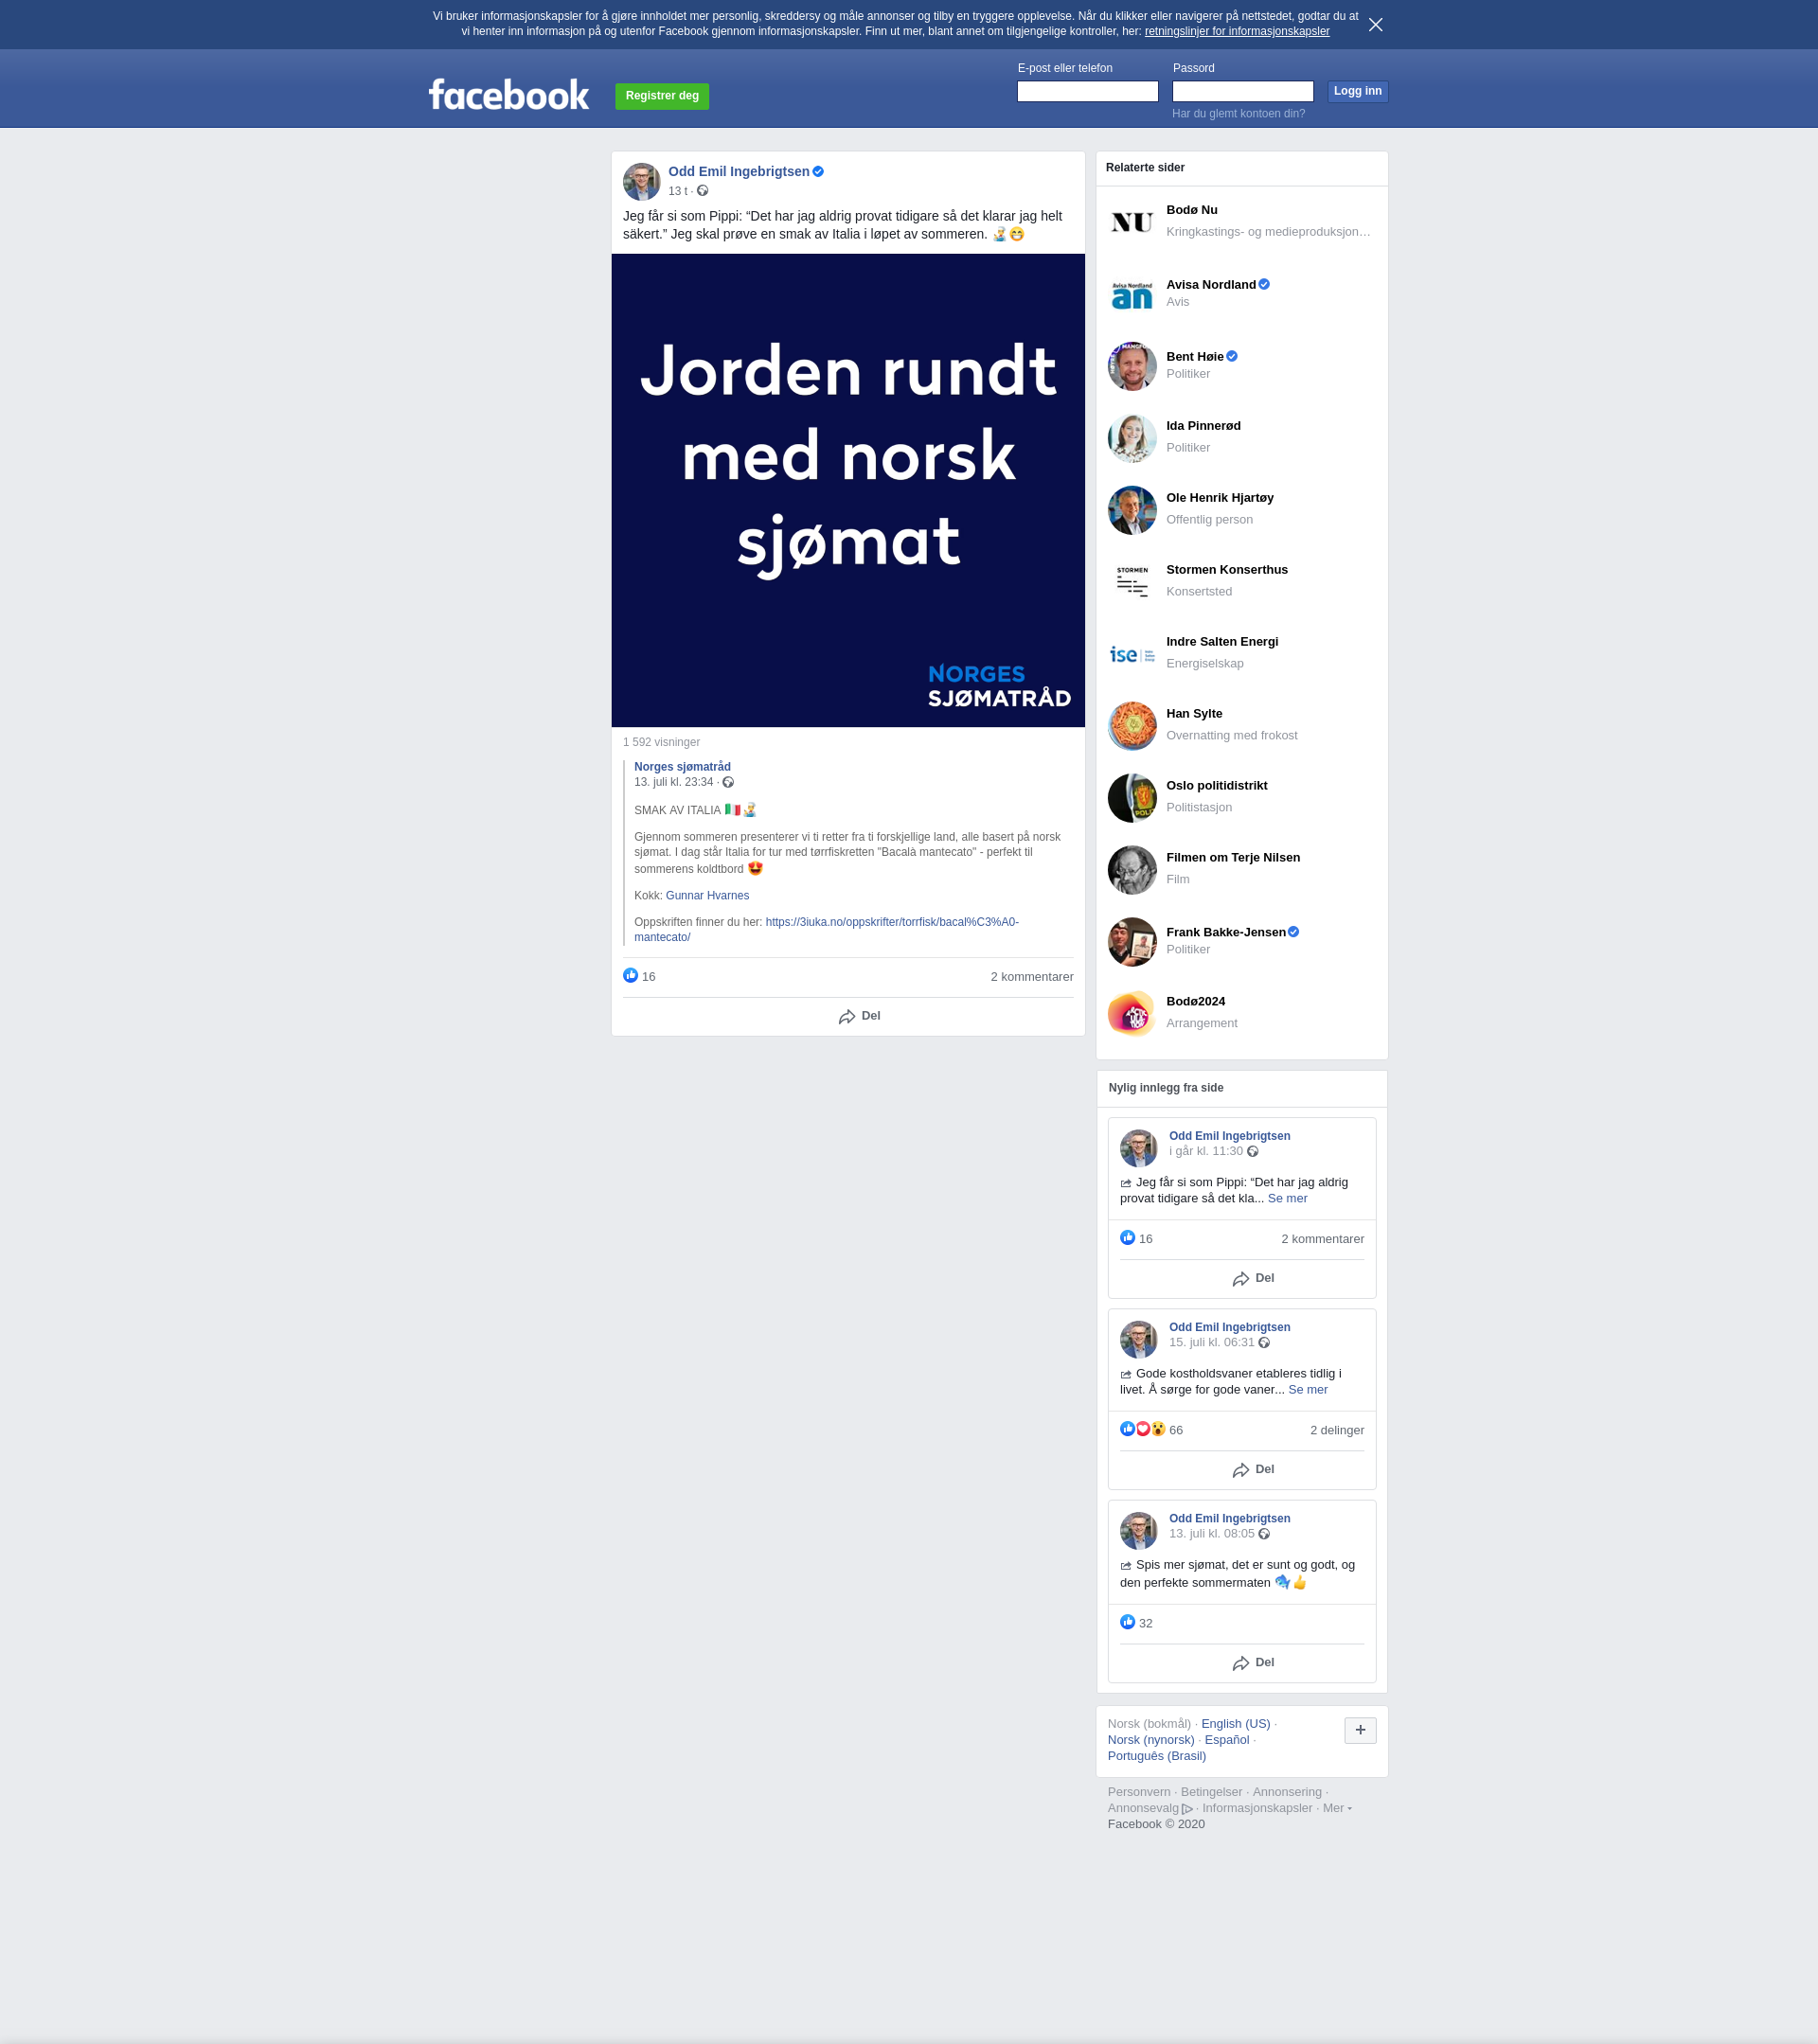Click the Facebook logo
Screen dimensions: 1818x2044
[x=509, y=95]
